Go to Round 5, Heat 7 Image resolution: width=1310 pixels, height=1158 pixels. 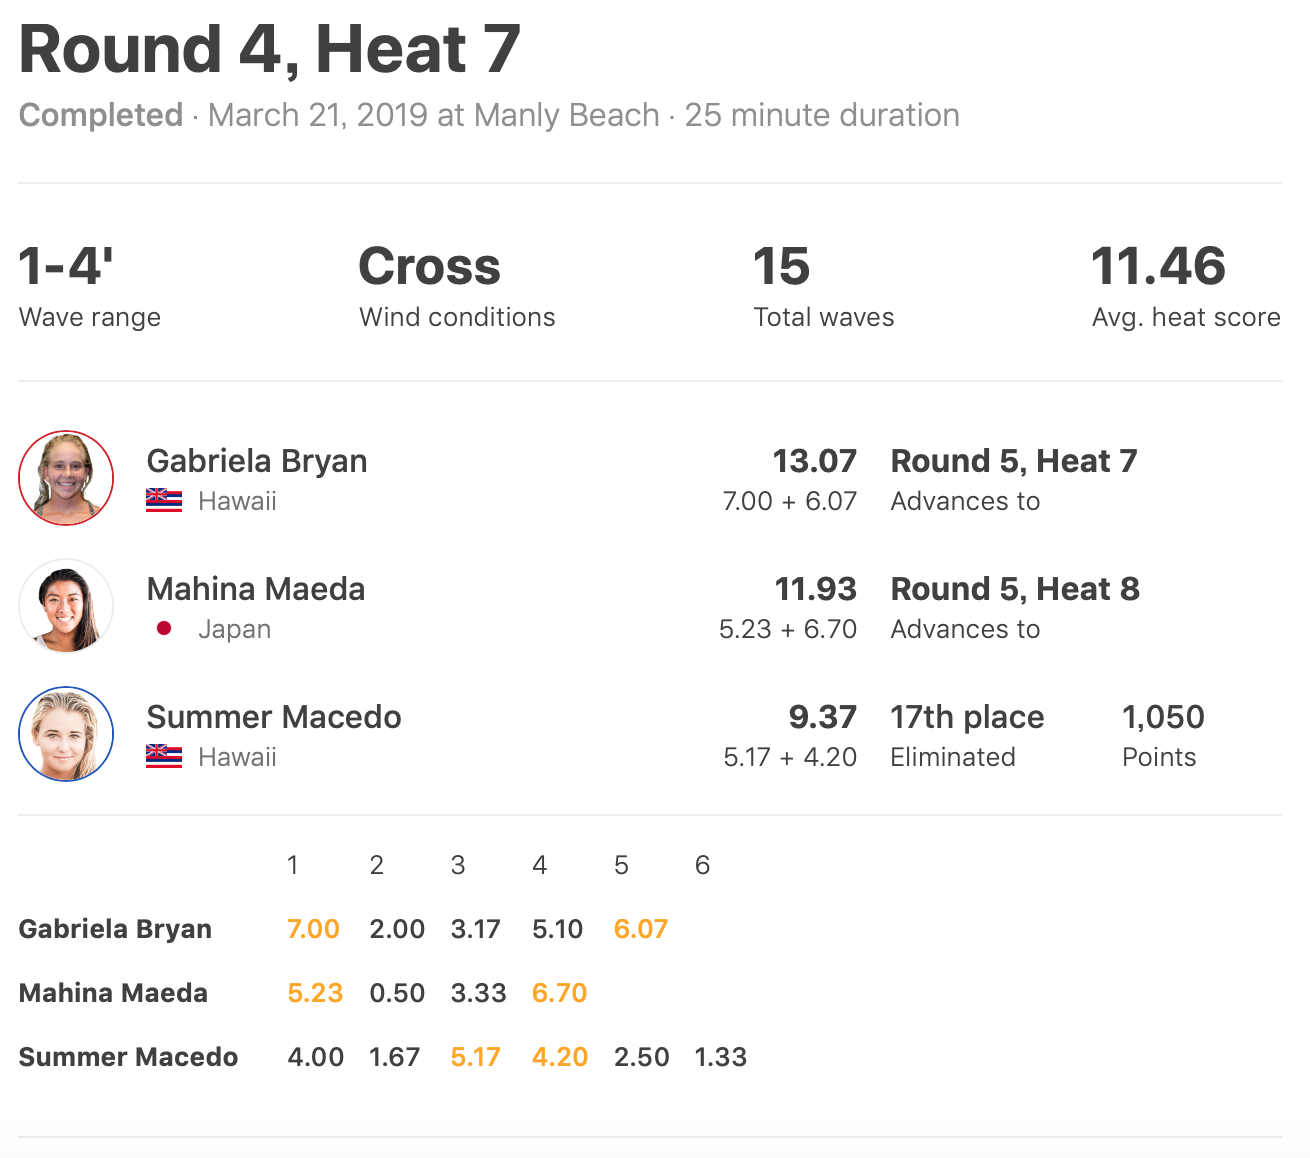click(x=1014, y=461)
